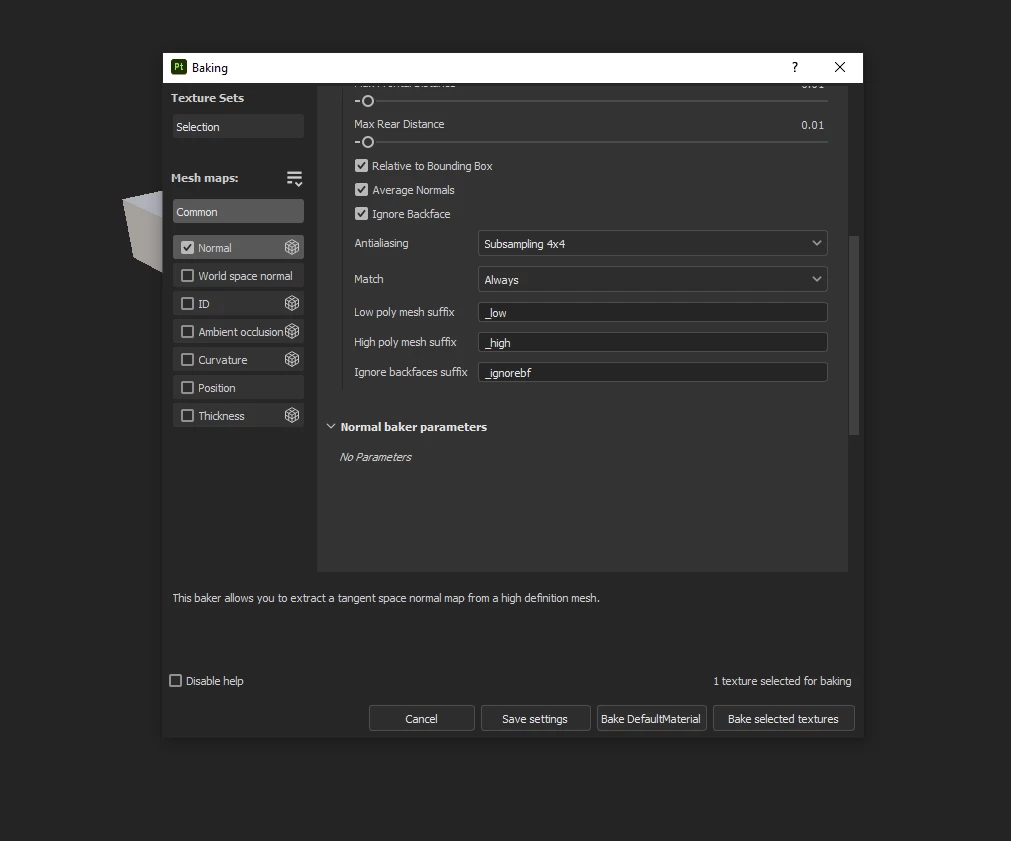Click the Max Rear Distance 0.01 value
The height and width of the screenshot is (841, 1011).
(812, 125)
